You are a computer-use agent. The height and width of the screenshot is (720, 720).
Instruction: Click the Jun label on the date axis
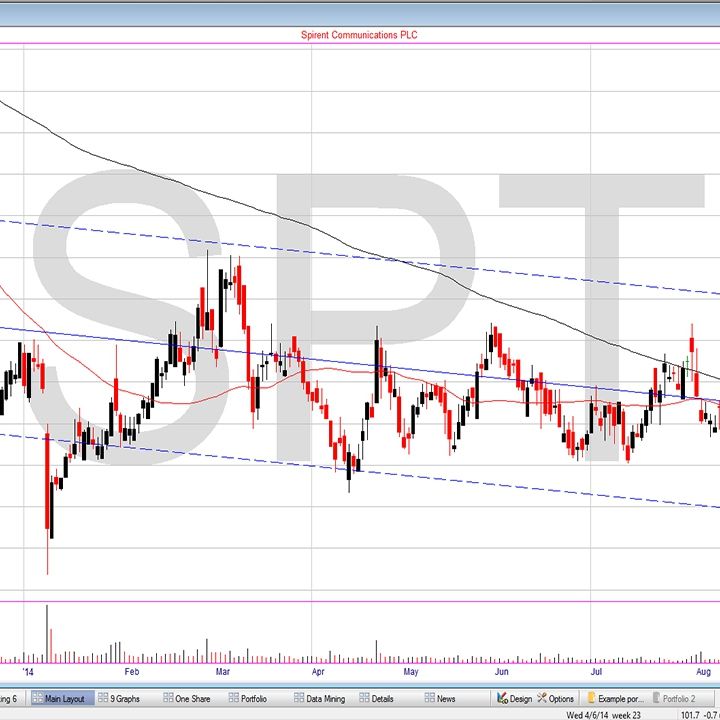(x=501, y=672)
